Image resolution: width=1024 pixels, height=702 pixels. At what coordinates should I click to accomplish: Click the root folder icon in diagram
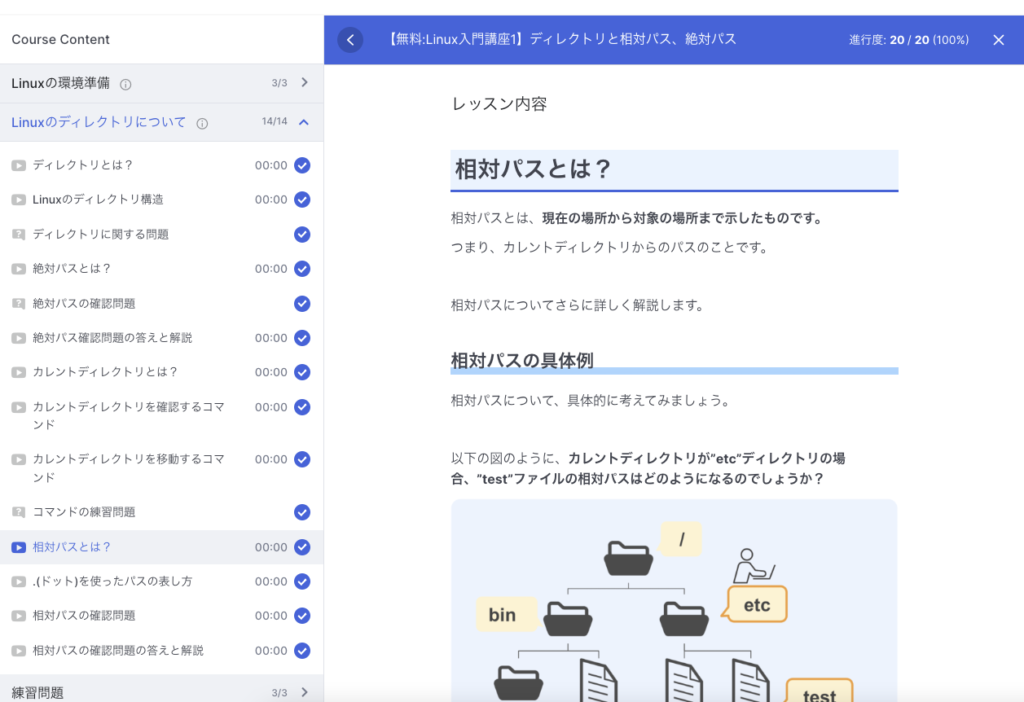[628, 558]
